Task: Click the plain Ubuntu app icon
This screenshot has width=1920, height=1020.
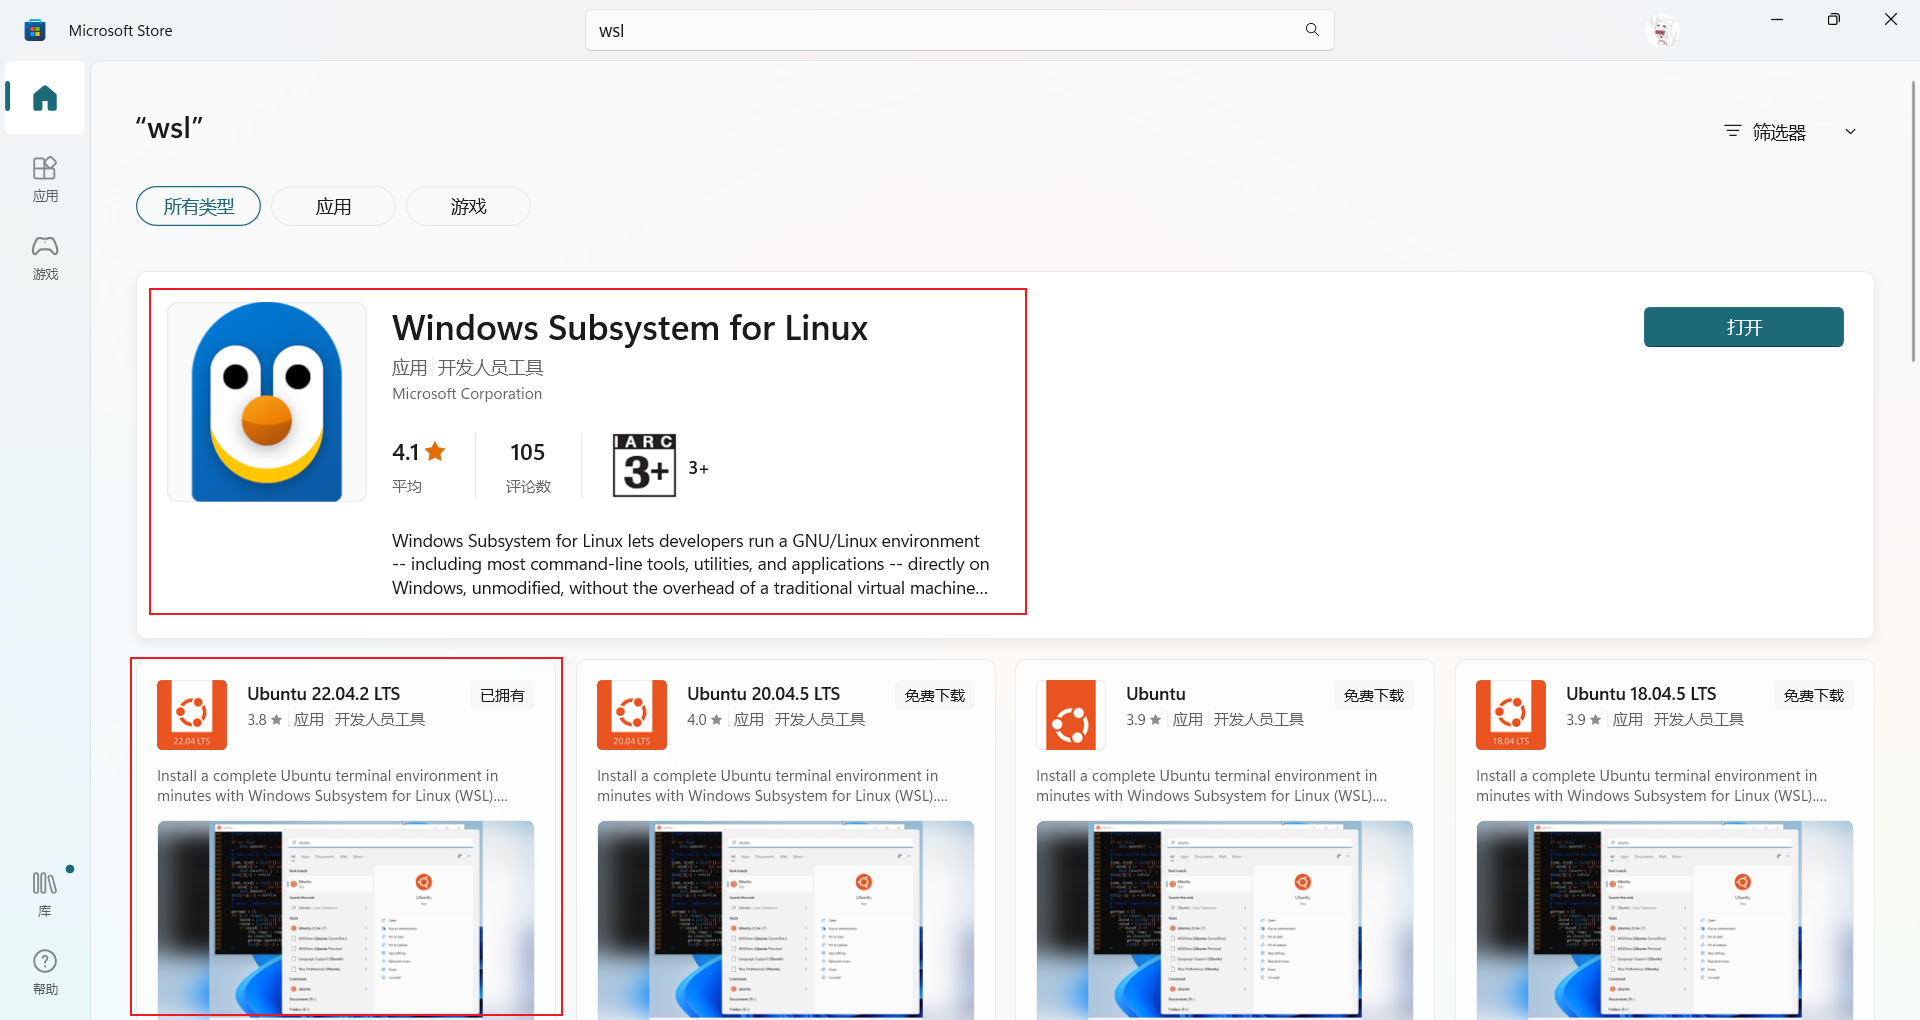Action: pyautogui.click(x=1071, y=715)
